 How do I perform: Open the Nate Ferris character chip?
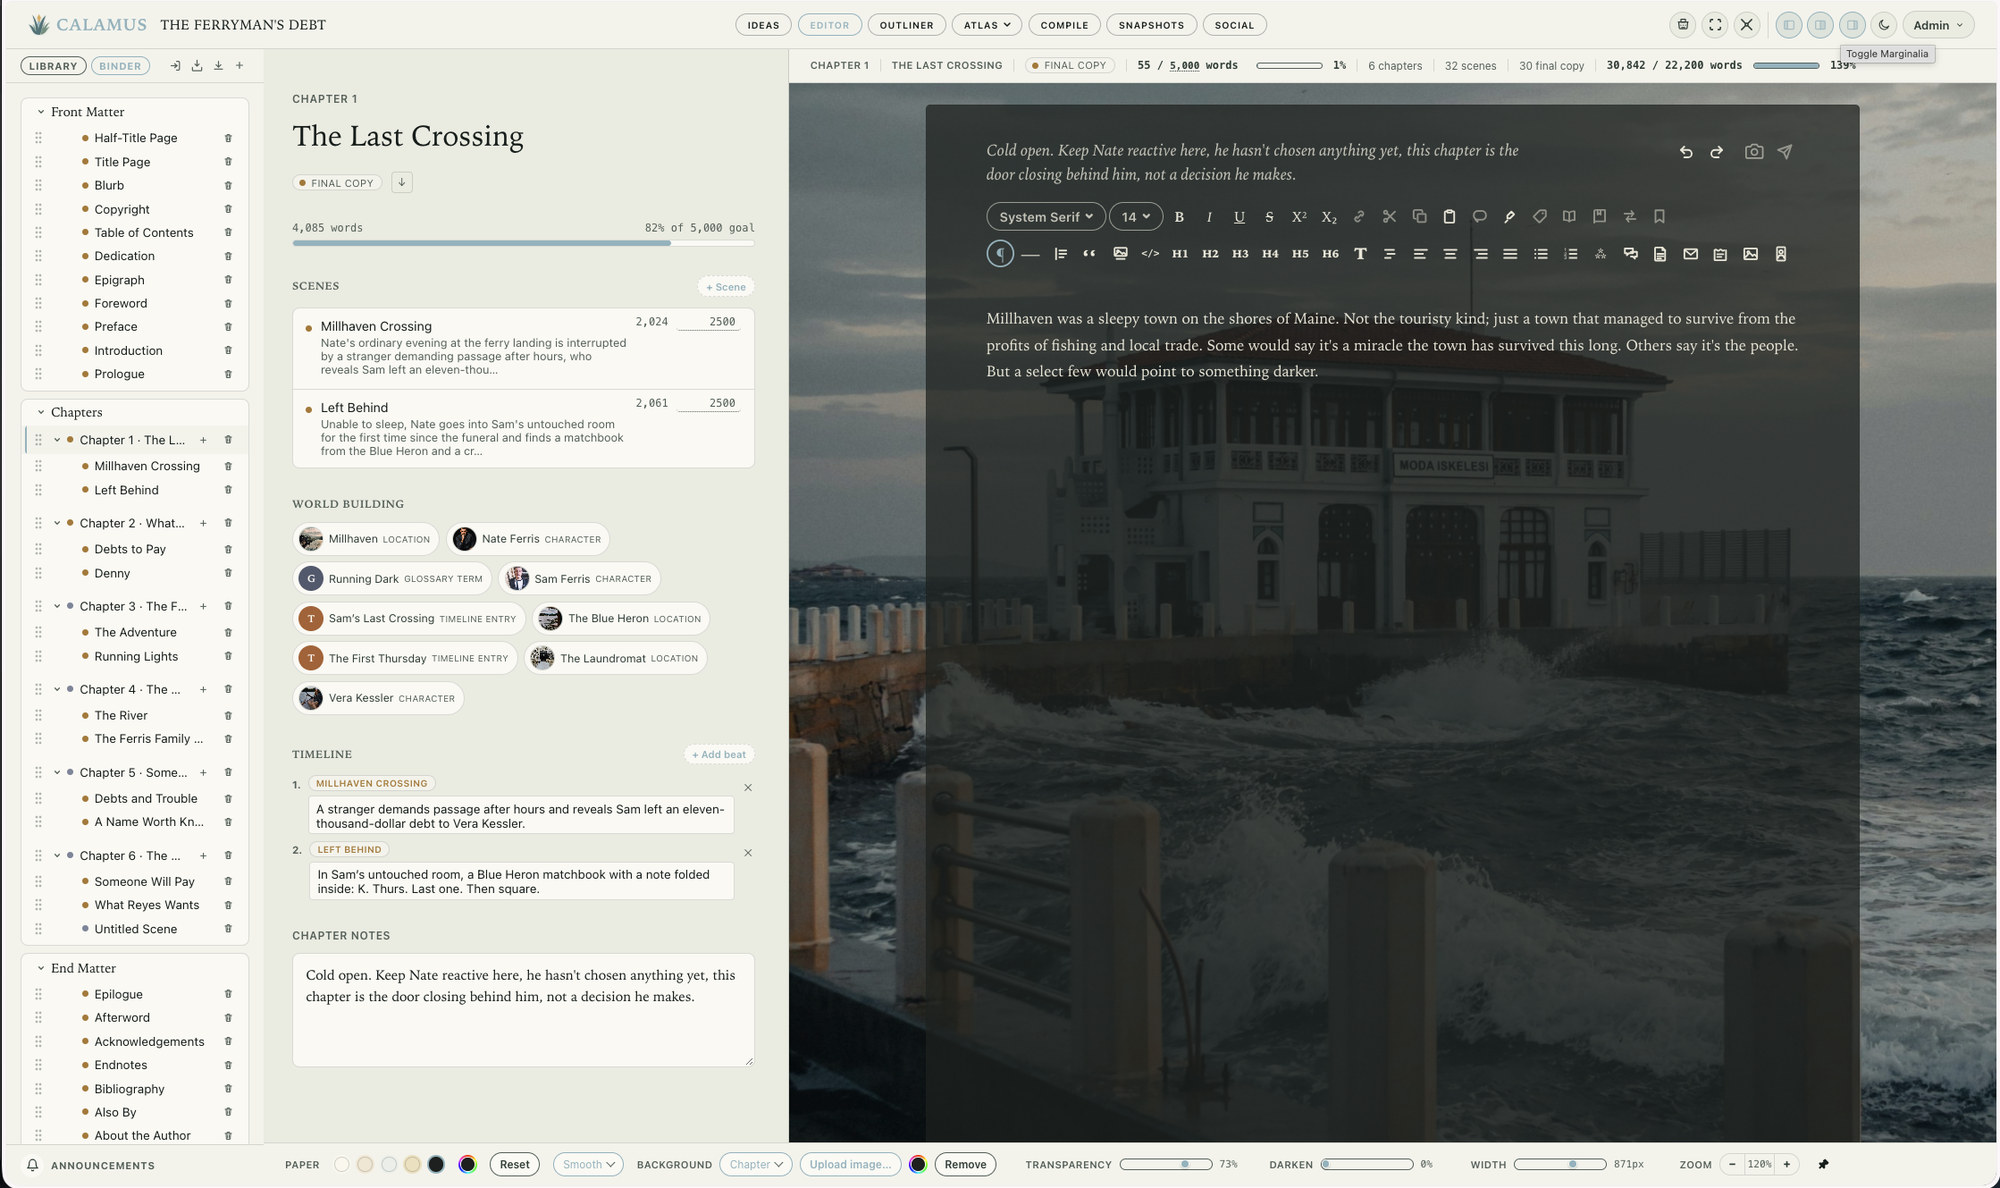pos(528,539)
